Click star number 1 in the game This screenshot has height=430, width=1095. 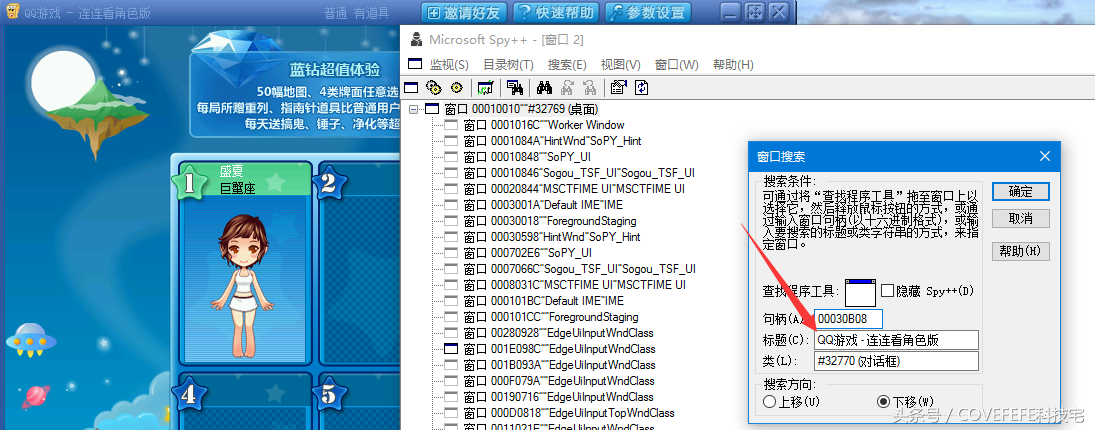pos(188,183)
